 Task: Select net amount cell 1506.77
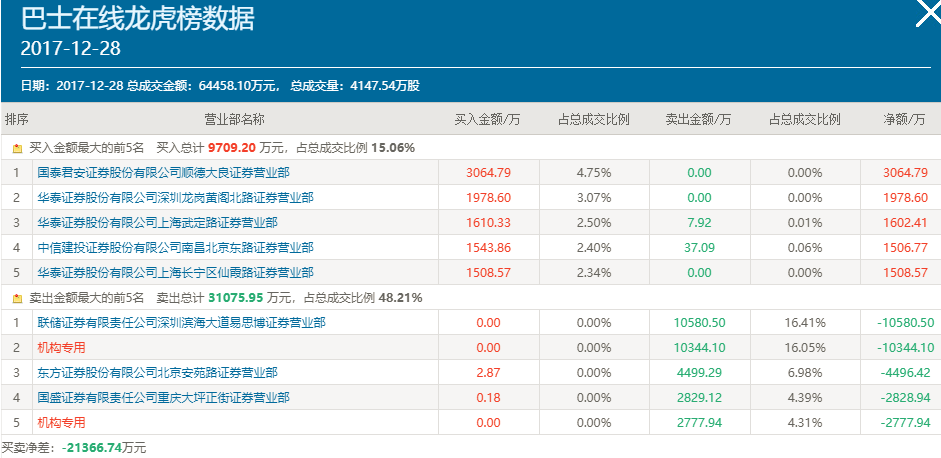(x=905, y=248)
